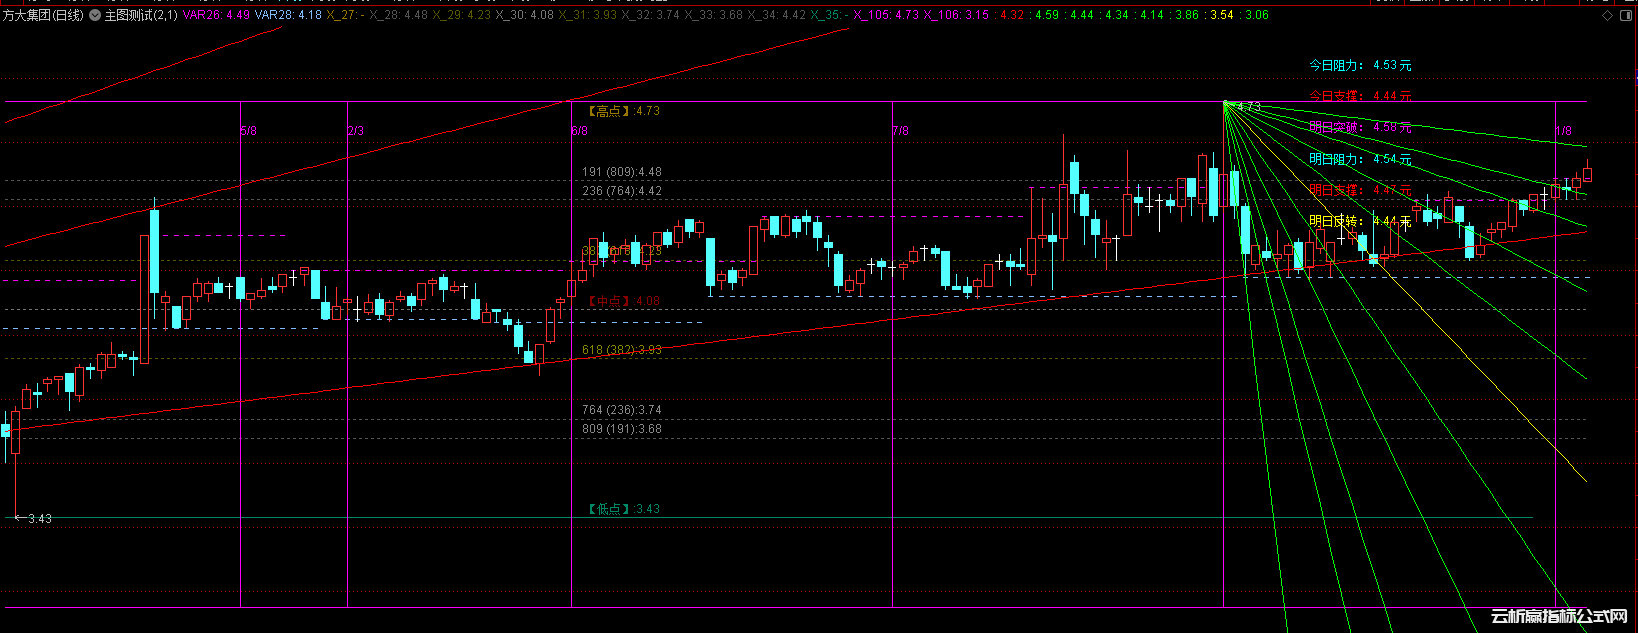Screen dimensions: 1638x633
Task: Select the 【中点】:4.08 level label
Action: click(623, 301)
